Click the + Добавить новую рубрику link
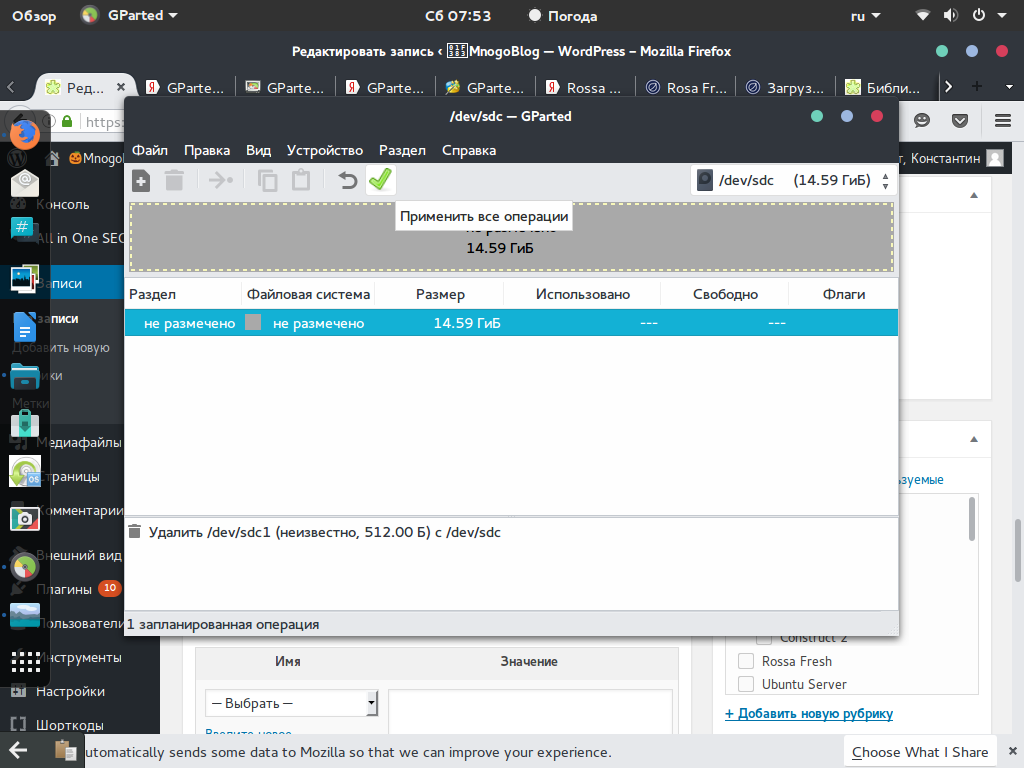This screenshot has width=1024, height=768. pyautogui.click(x=808, y=713)
